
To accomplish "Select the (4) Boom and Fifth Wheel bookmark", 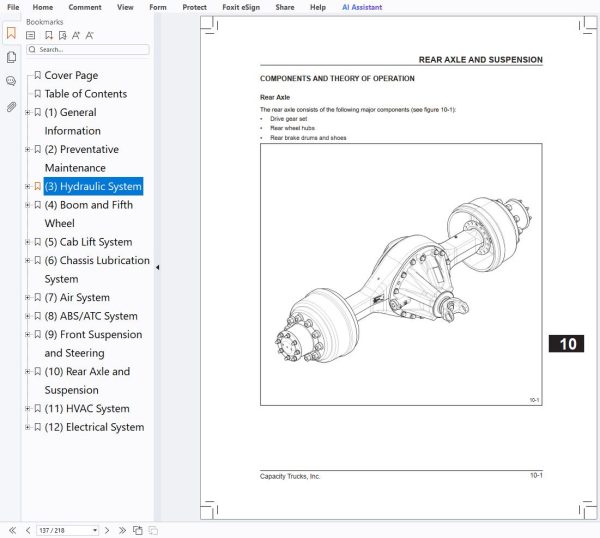I will click(88, 214).
